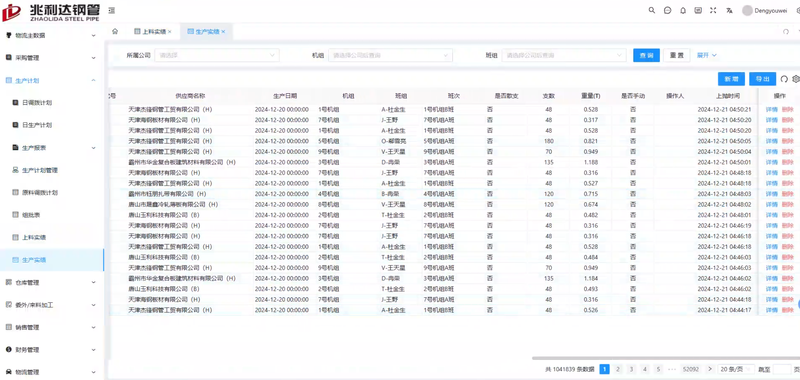This screenshot has width=800, height=380.
Task: Expand 生产报表 submenu chevron
Action: coord(93,148)
